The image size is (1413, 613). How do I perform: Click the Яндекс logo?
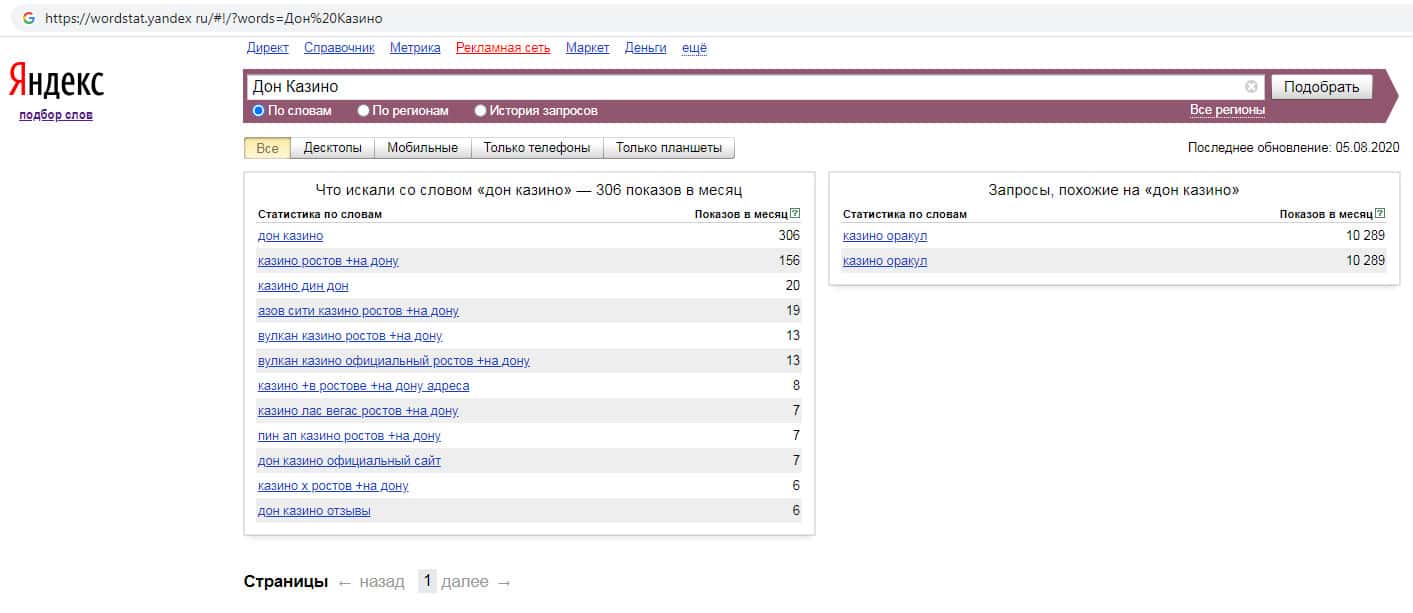pos(56,81)
